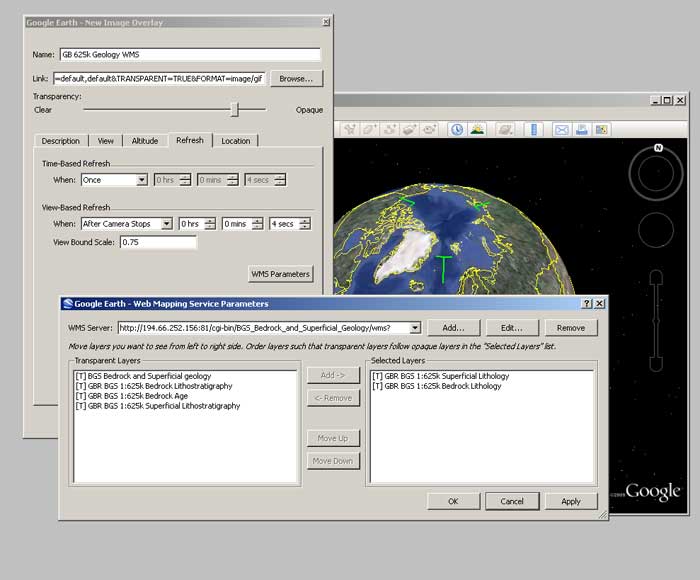Viewport: 700px width, 580px height.
Task: Click the Add Path toolbar icon
Action: click(x=390, y=129)
